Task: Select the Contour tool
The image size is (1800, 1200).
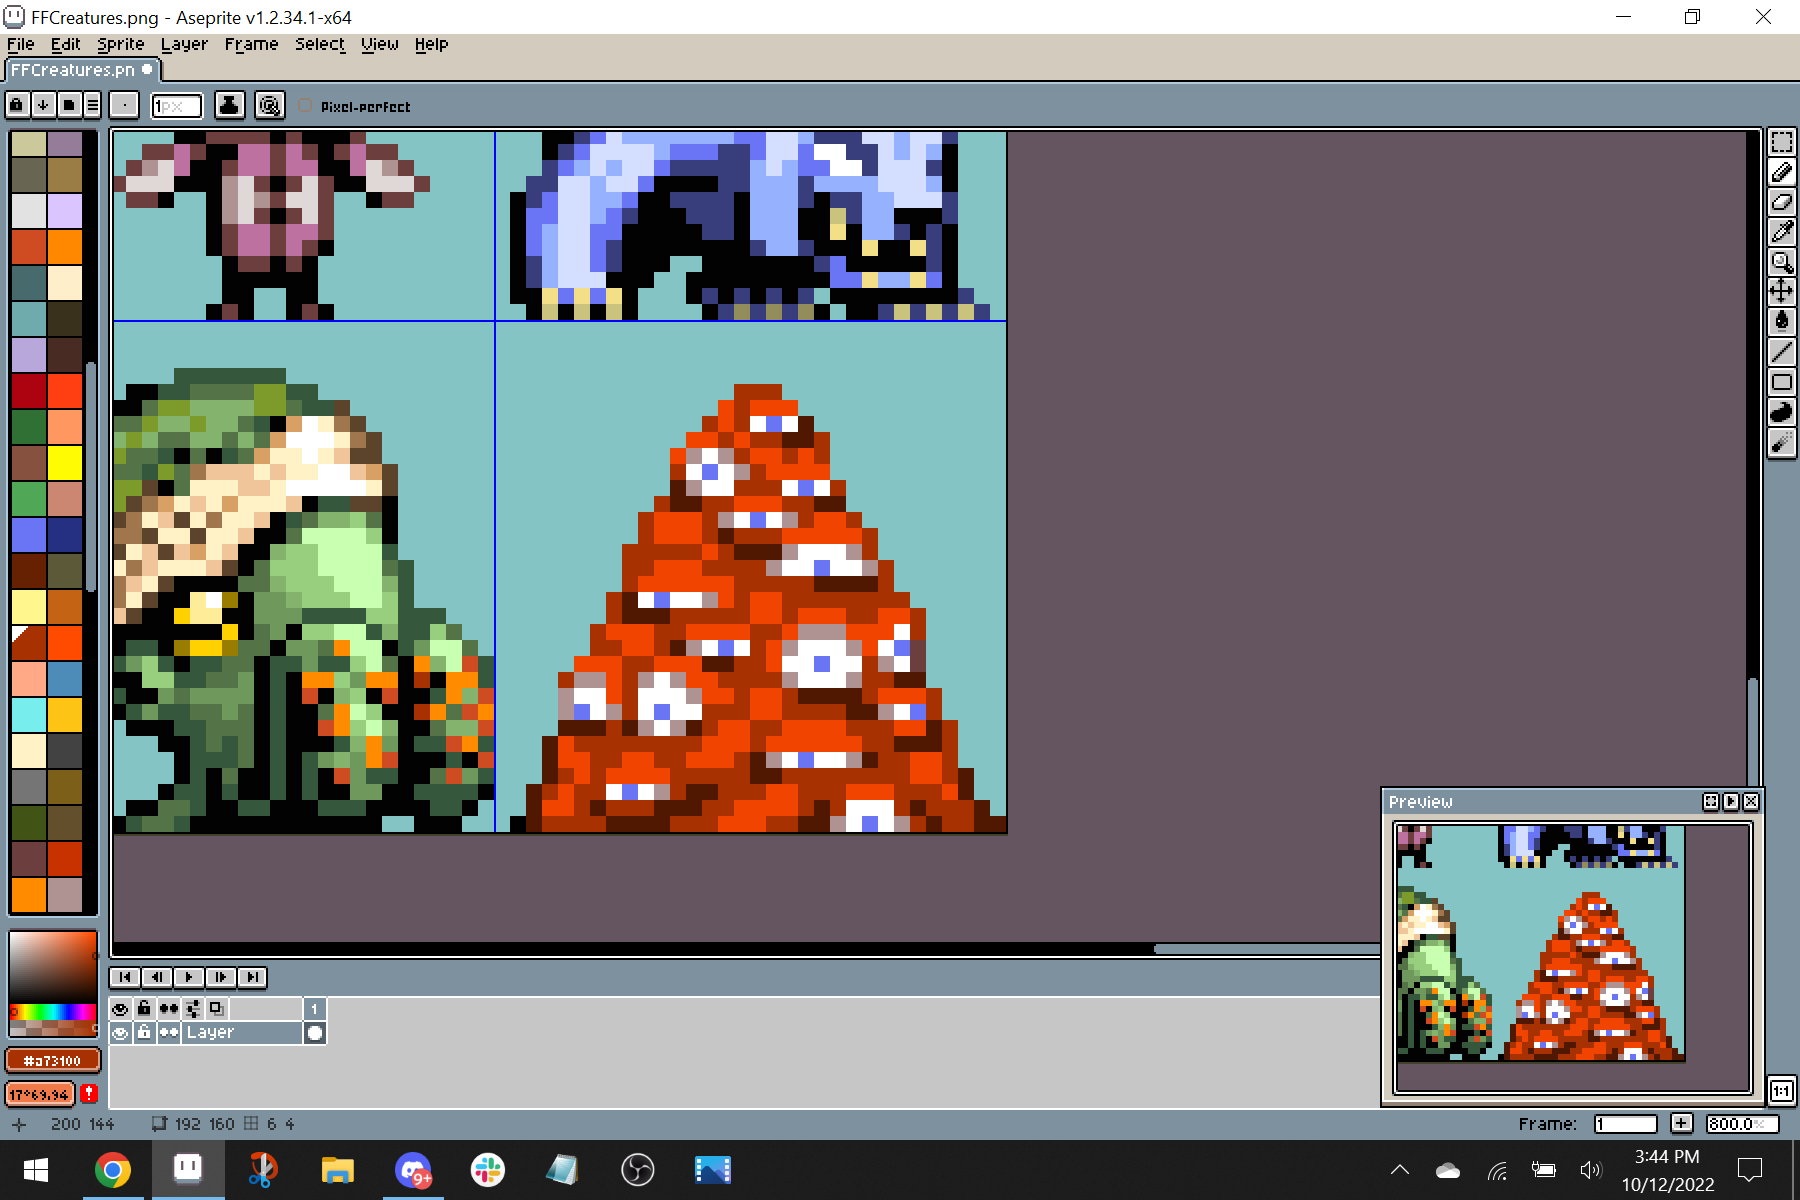Action: coord(1782,412)
